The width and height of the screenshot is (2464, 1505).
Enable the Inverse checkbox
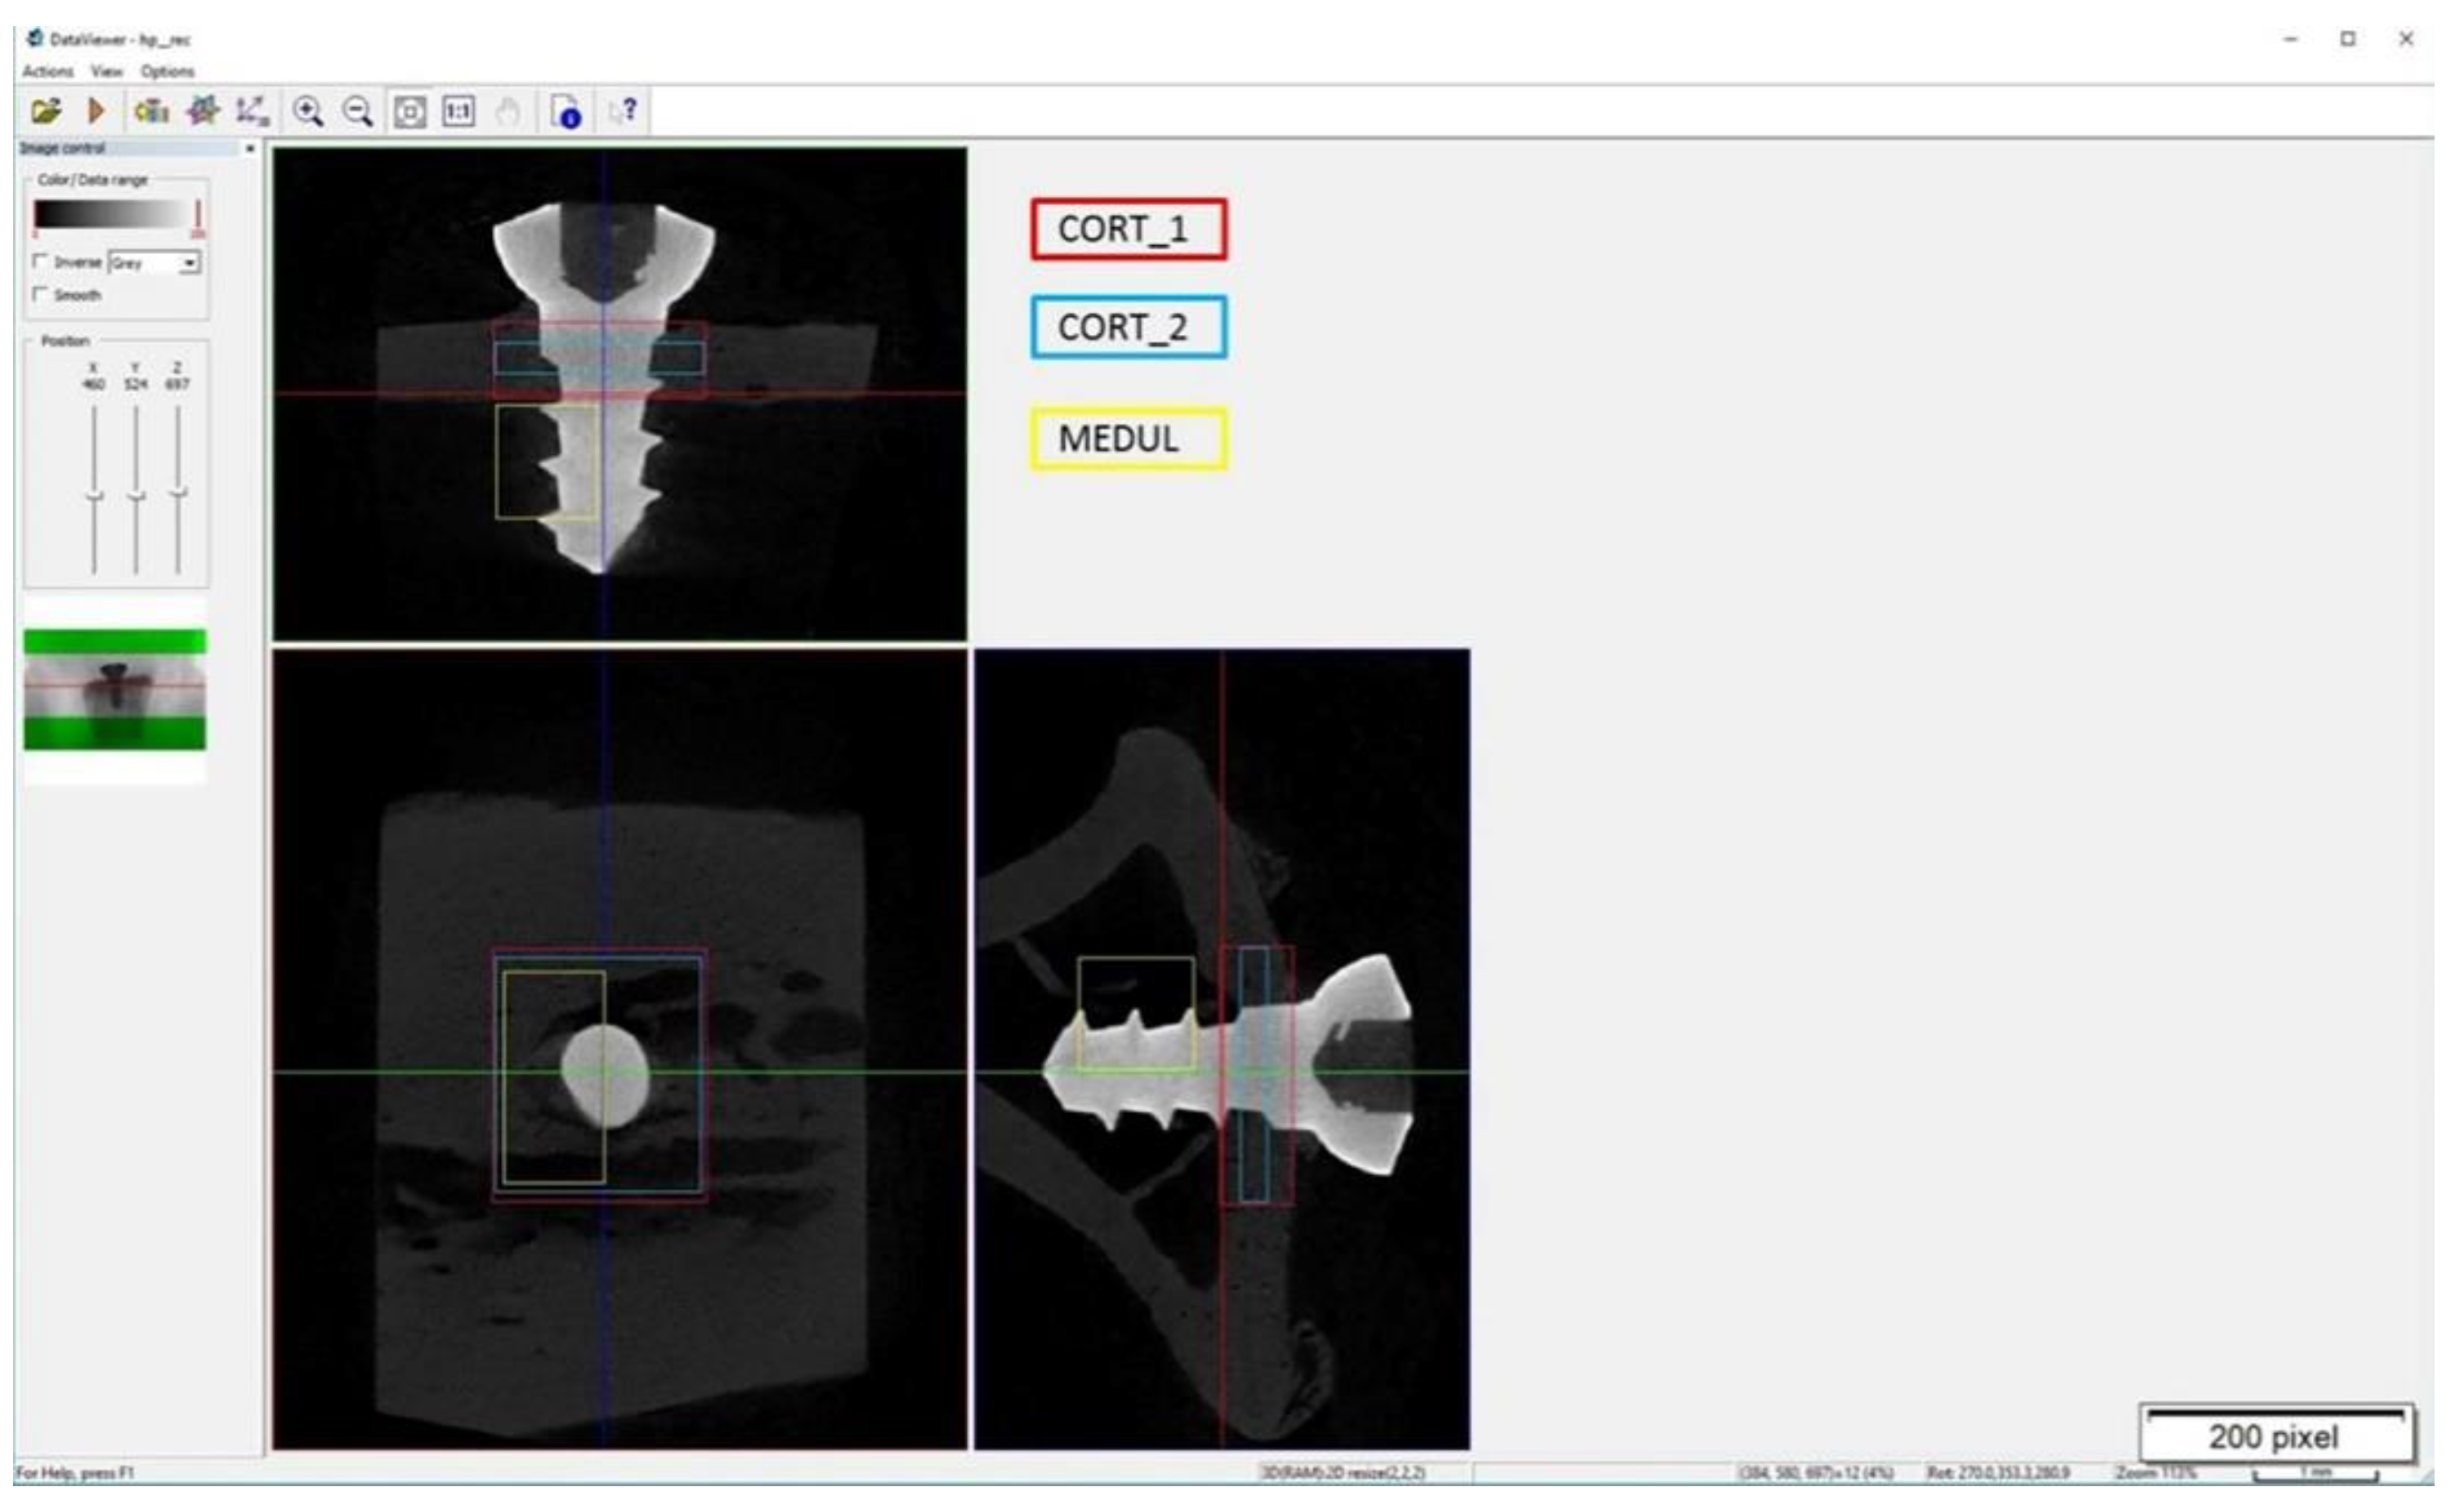[x=41, y=262]
